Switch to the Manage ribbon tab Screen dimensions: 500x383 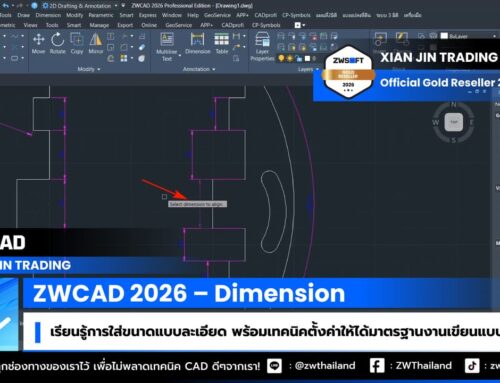99,25
